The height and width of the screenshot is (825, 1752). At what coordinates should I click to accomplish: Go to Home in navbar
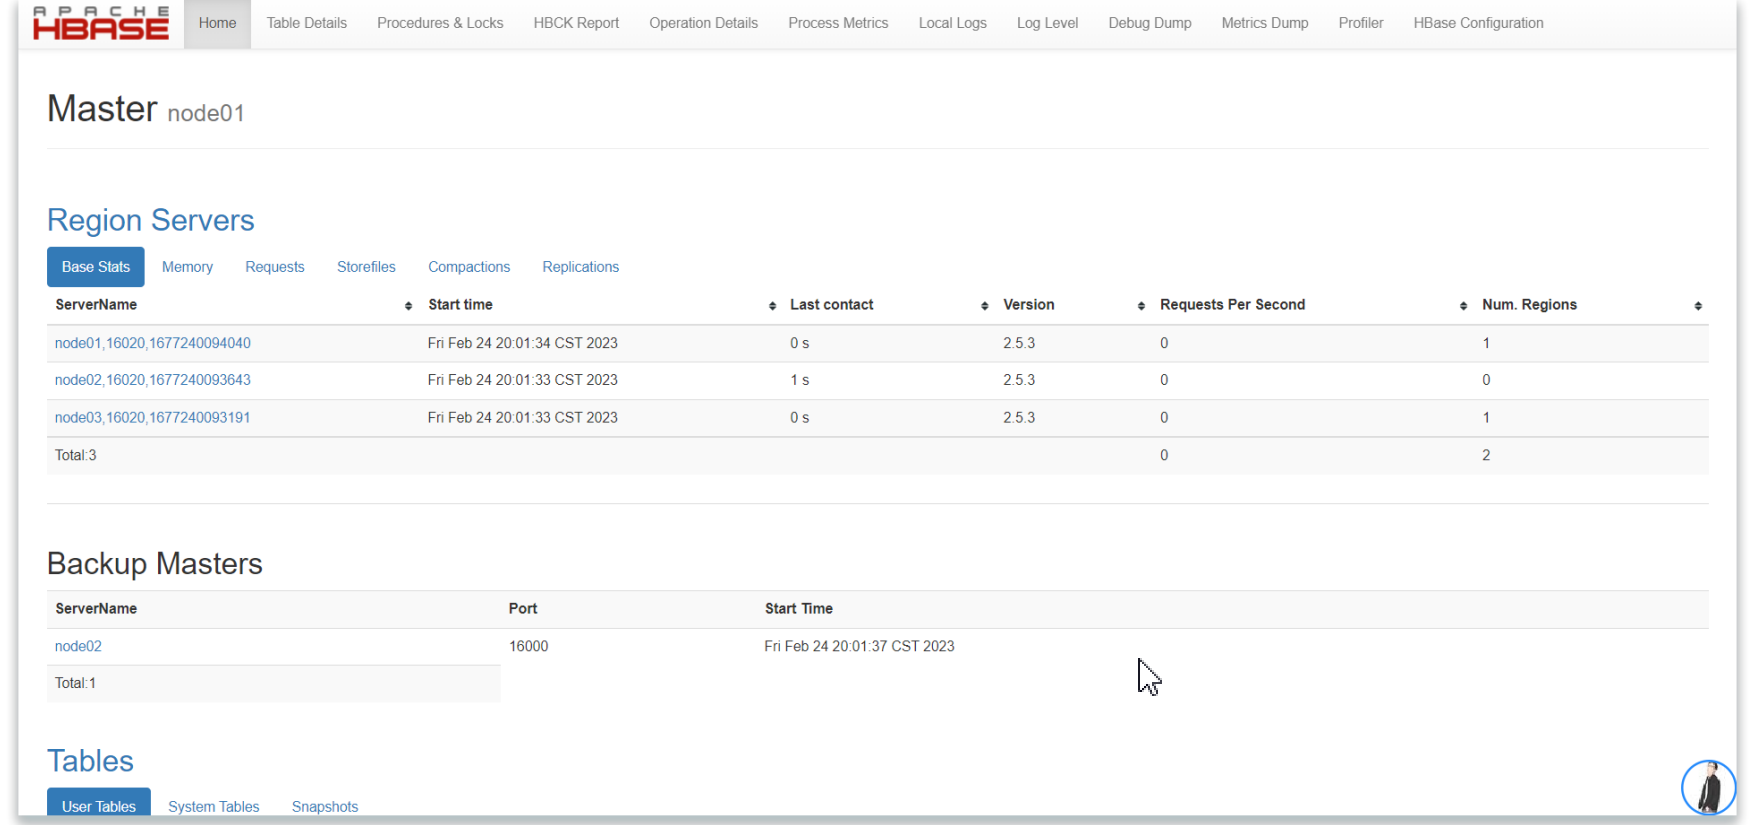217,23
